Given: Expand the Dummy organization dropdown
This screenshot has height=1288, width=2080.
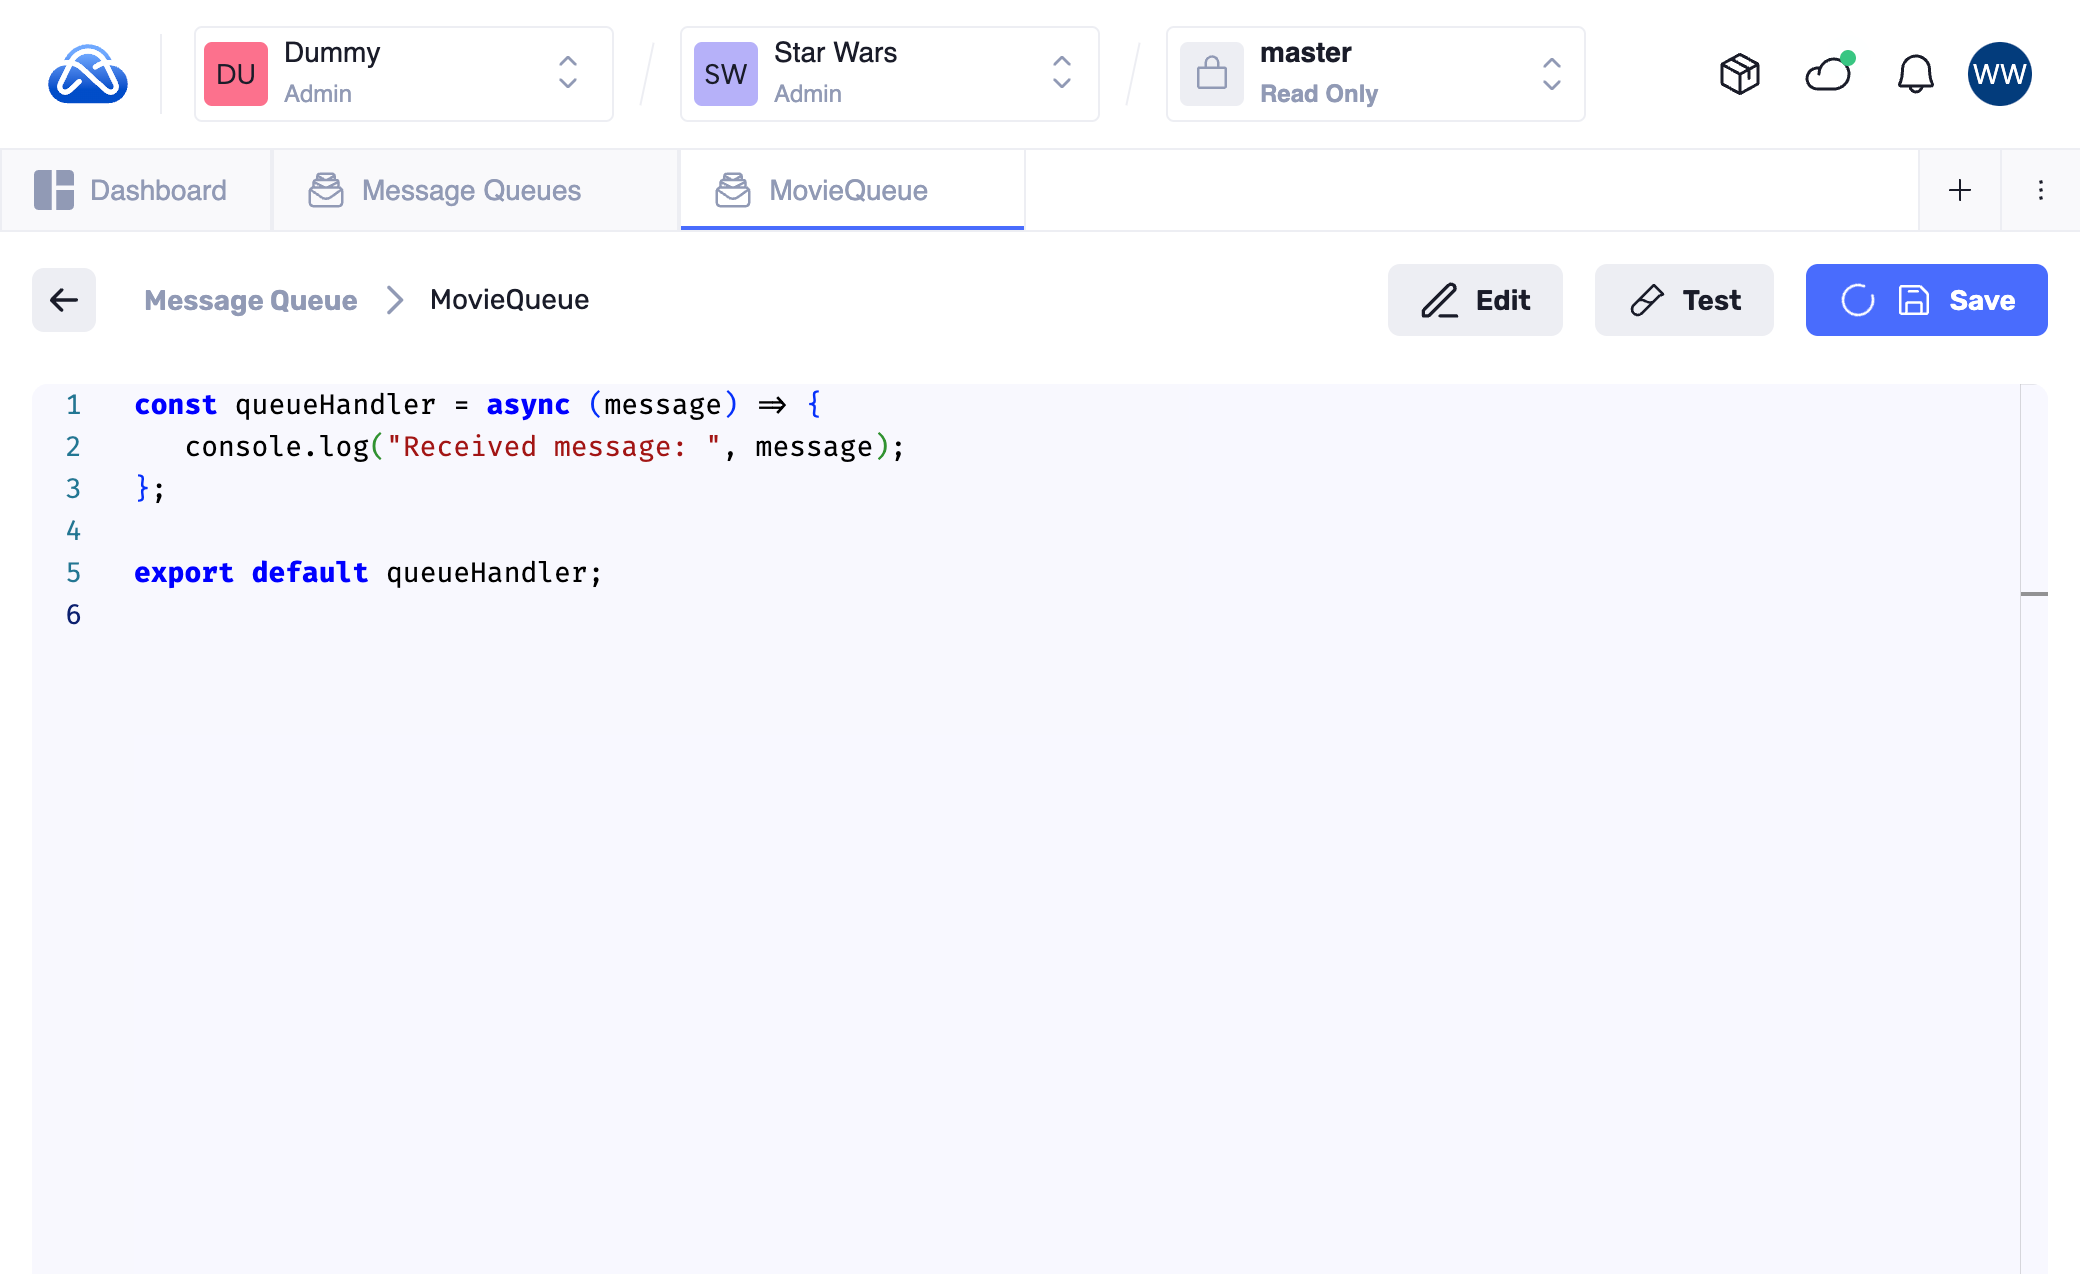Looking at the screenshot, I should tap(567, 74).
